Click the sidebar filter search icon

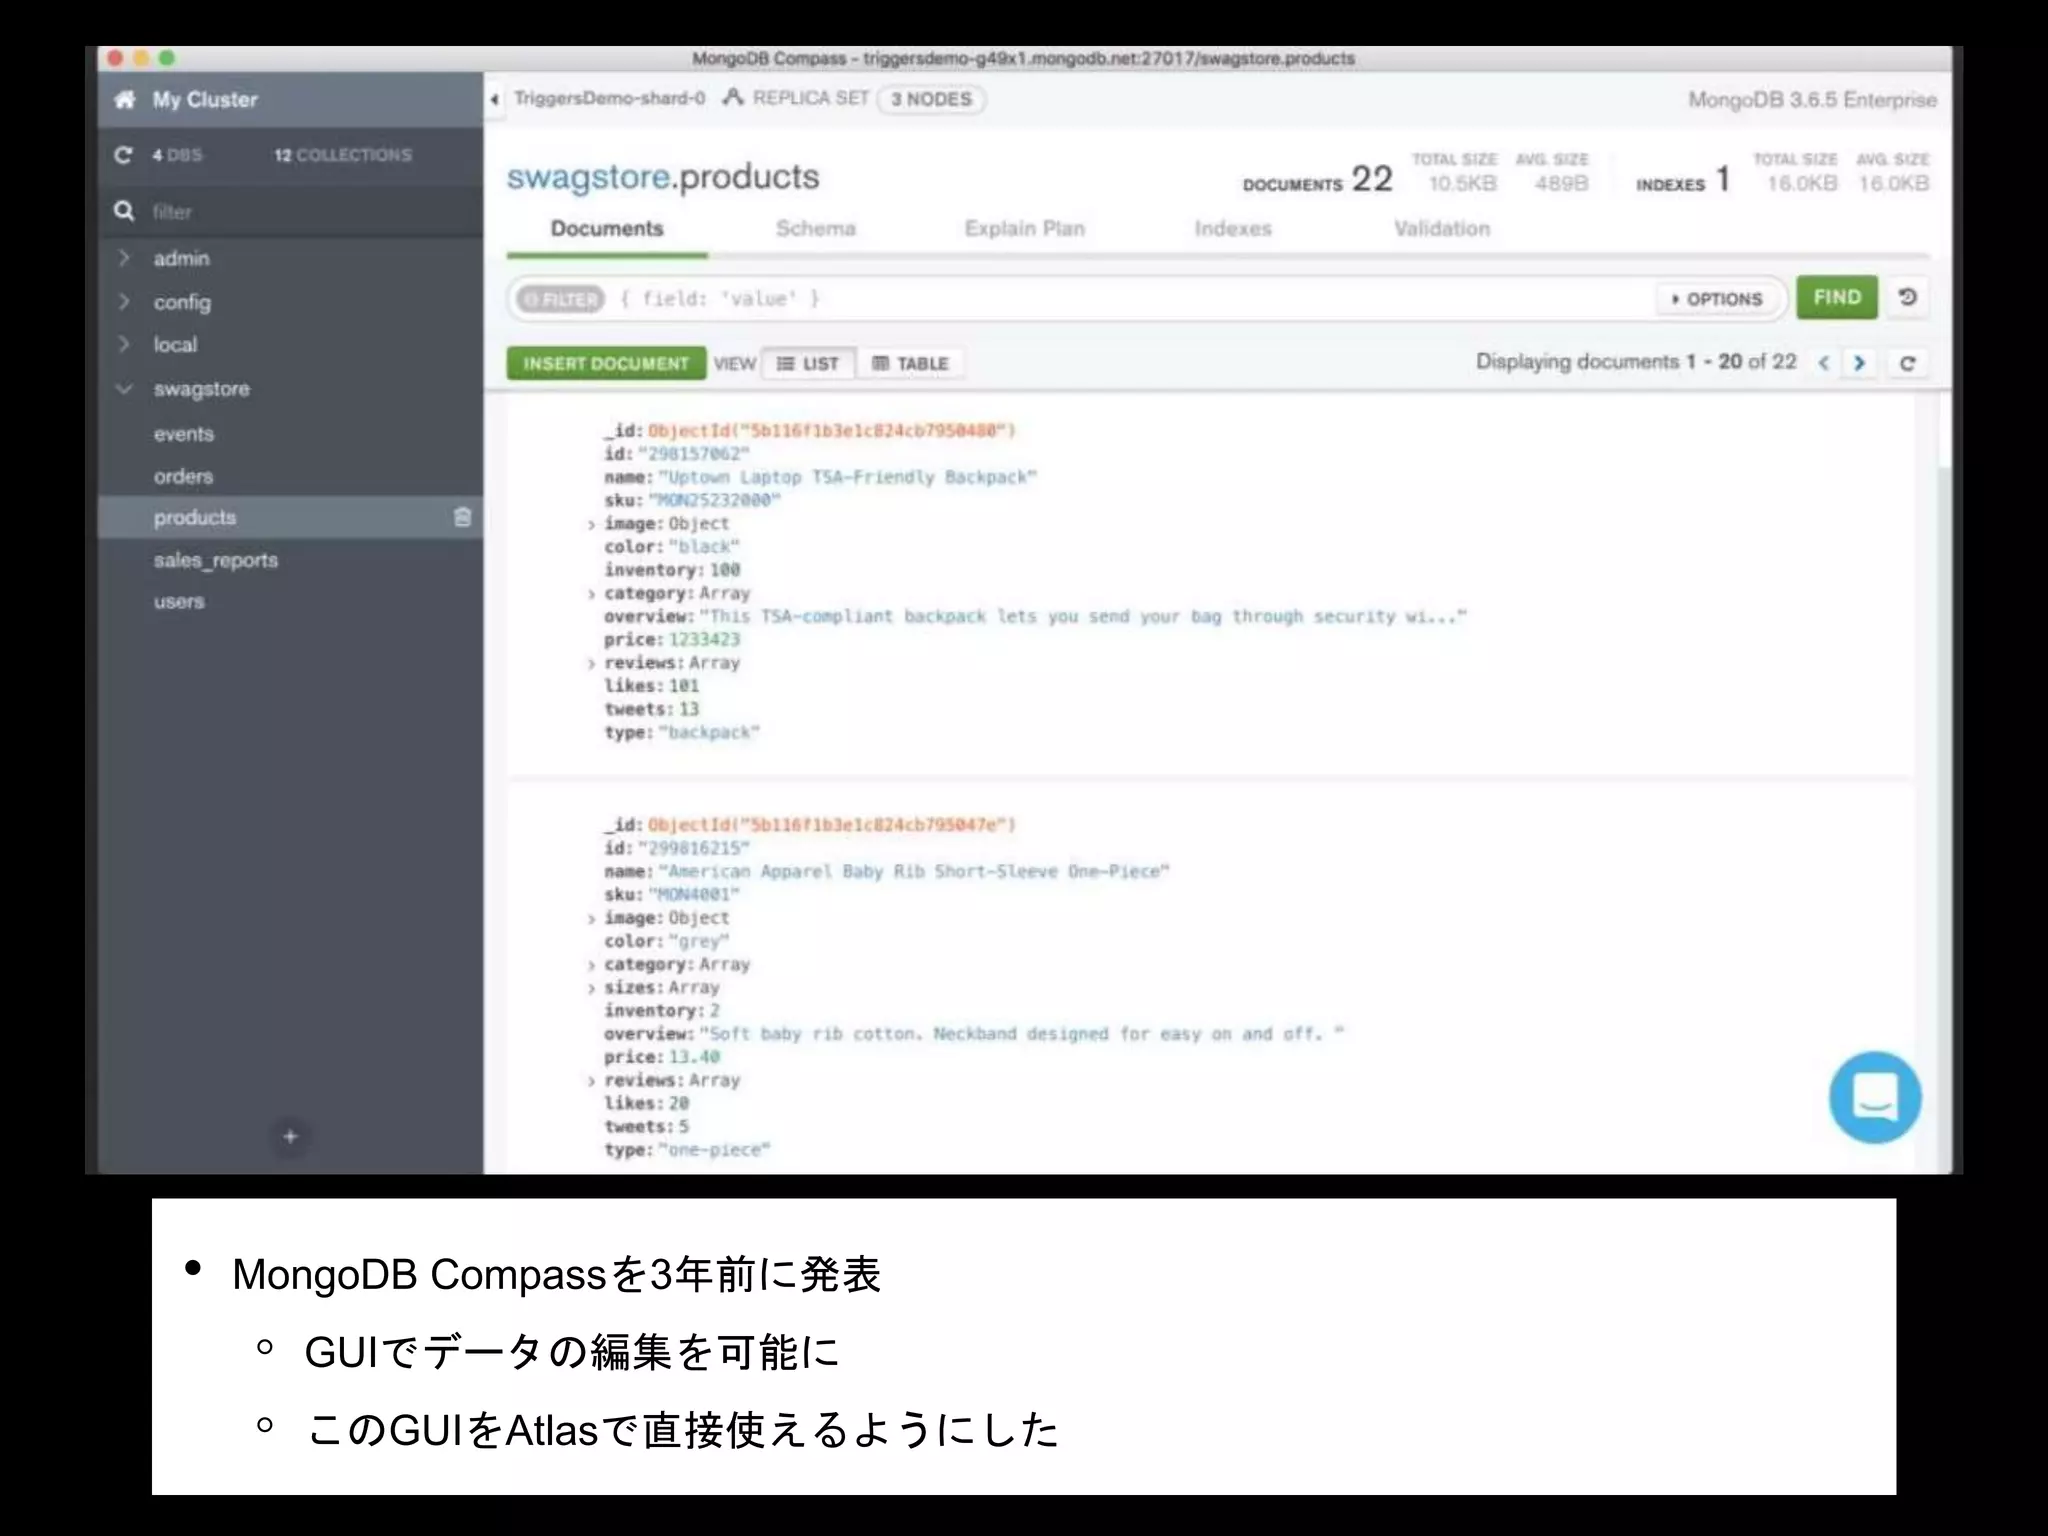[x=124, y=211]
